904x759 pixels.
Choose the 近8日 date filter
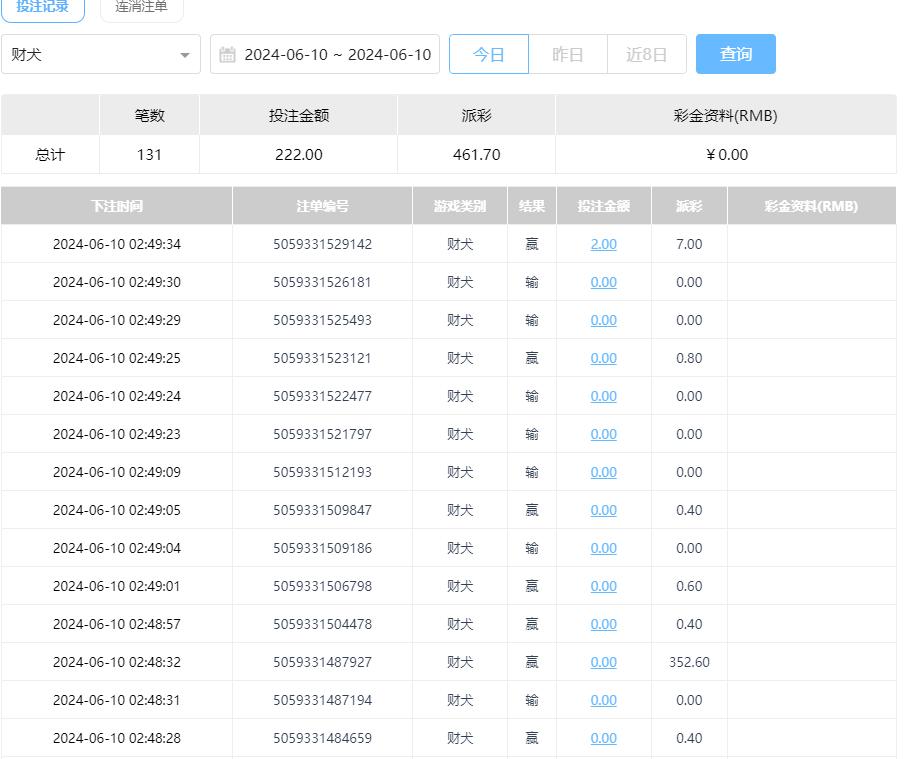(646, 54)
